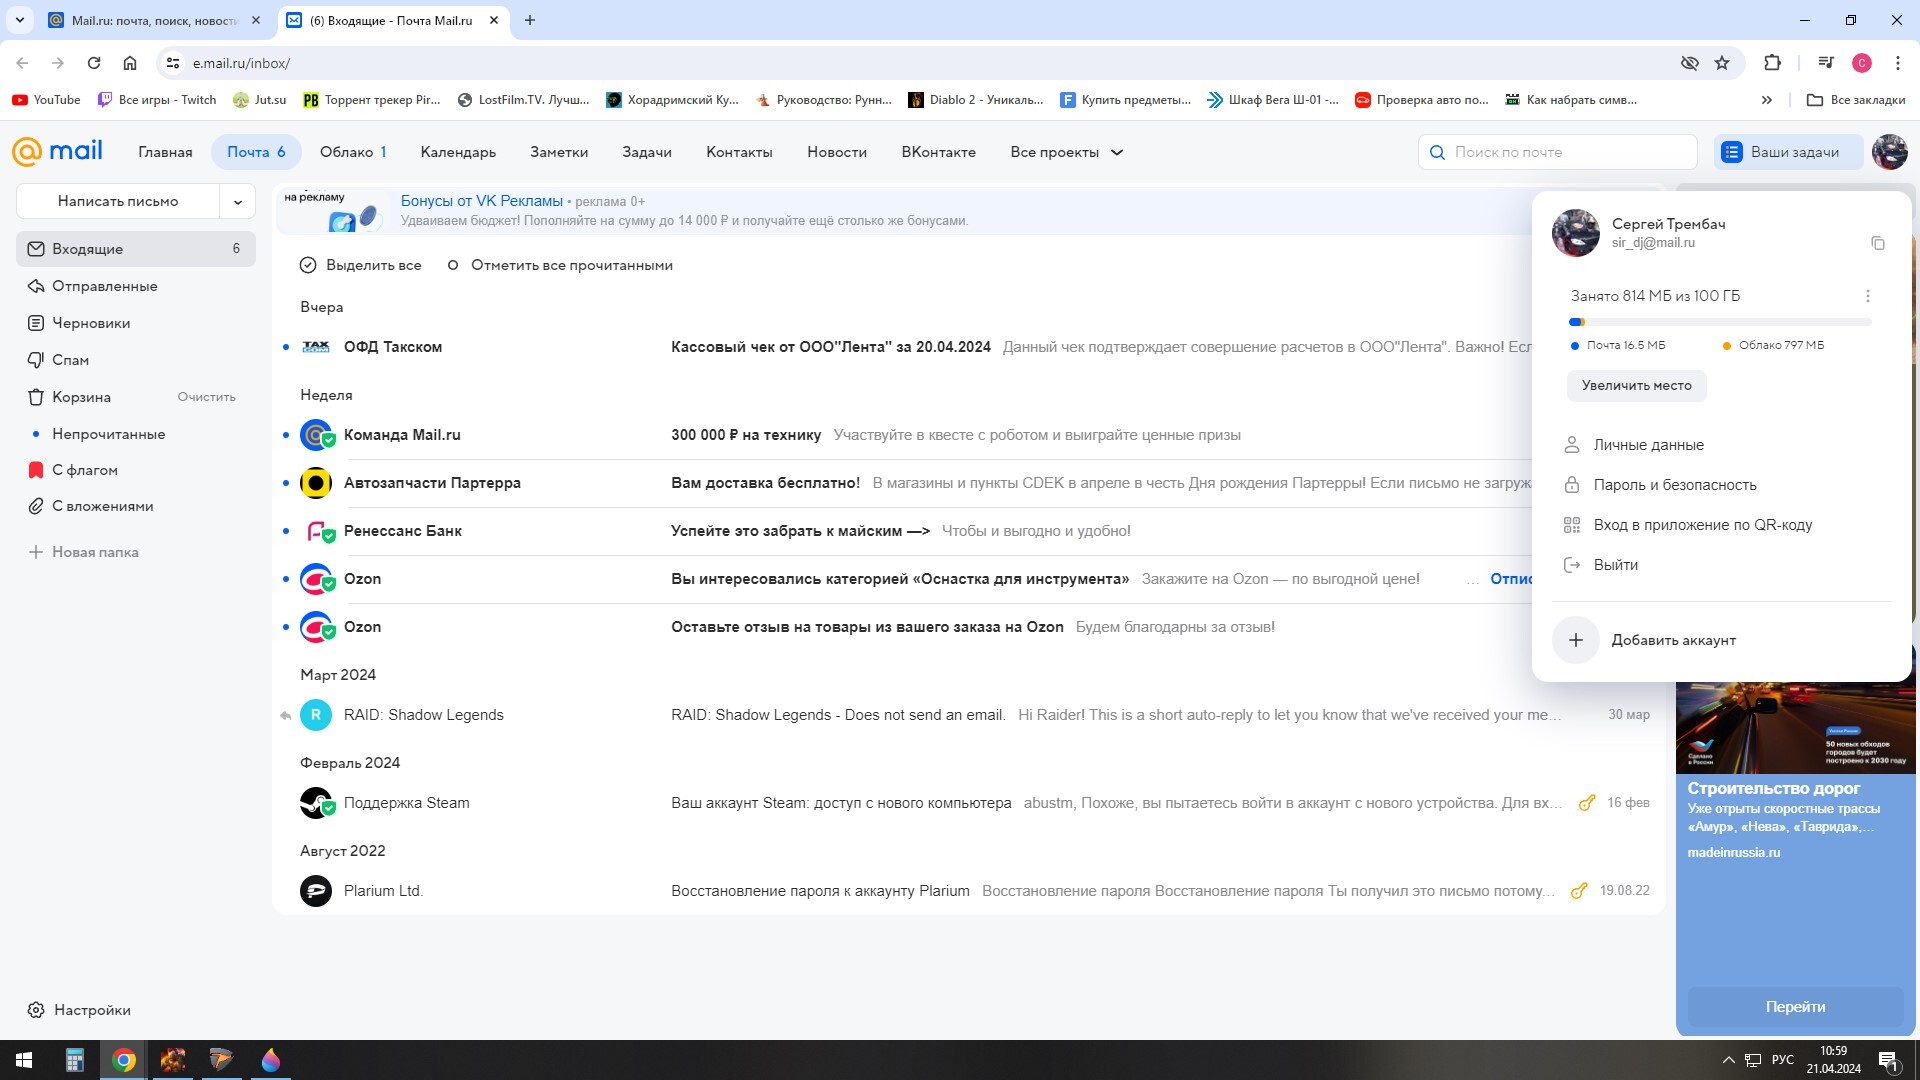The width and height of the screenshot is (1920, 1080).
Task: Click Поддержка Steam avatar icon
Action: pyautogui.click(x=316, y=803)
